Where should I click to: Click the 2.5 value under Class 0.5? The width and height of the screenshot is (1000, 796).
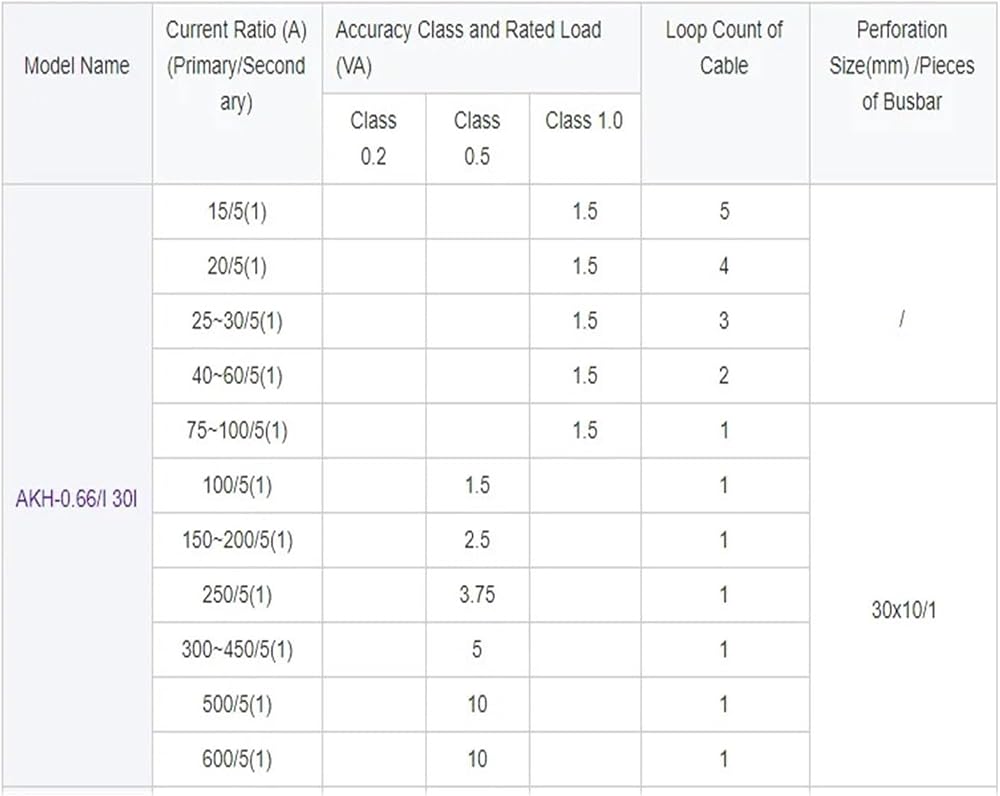477,540
